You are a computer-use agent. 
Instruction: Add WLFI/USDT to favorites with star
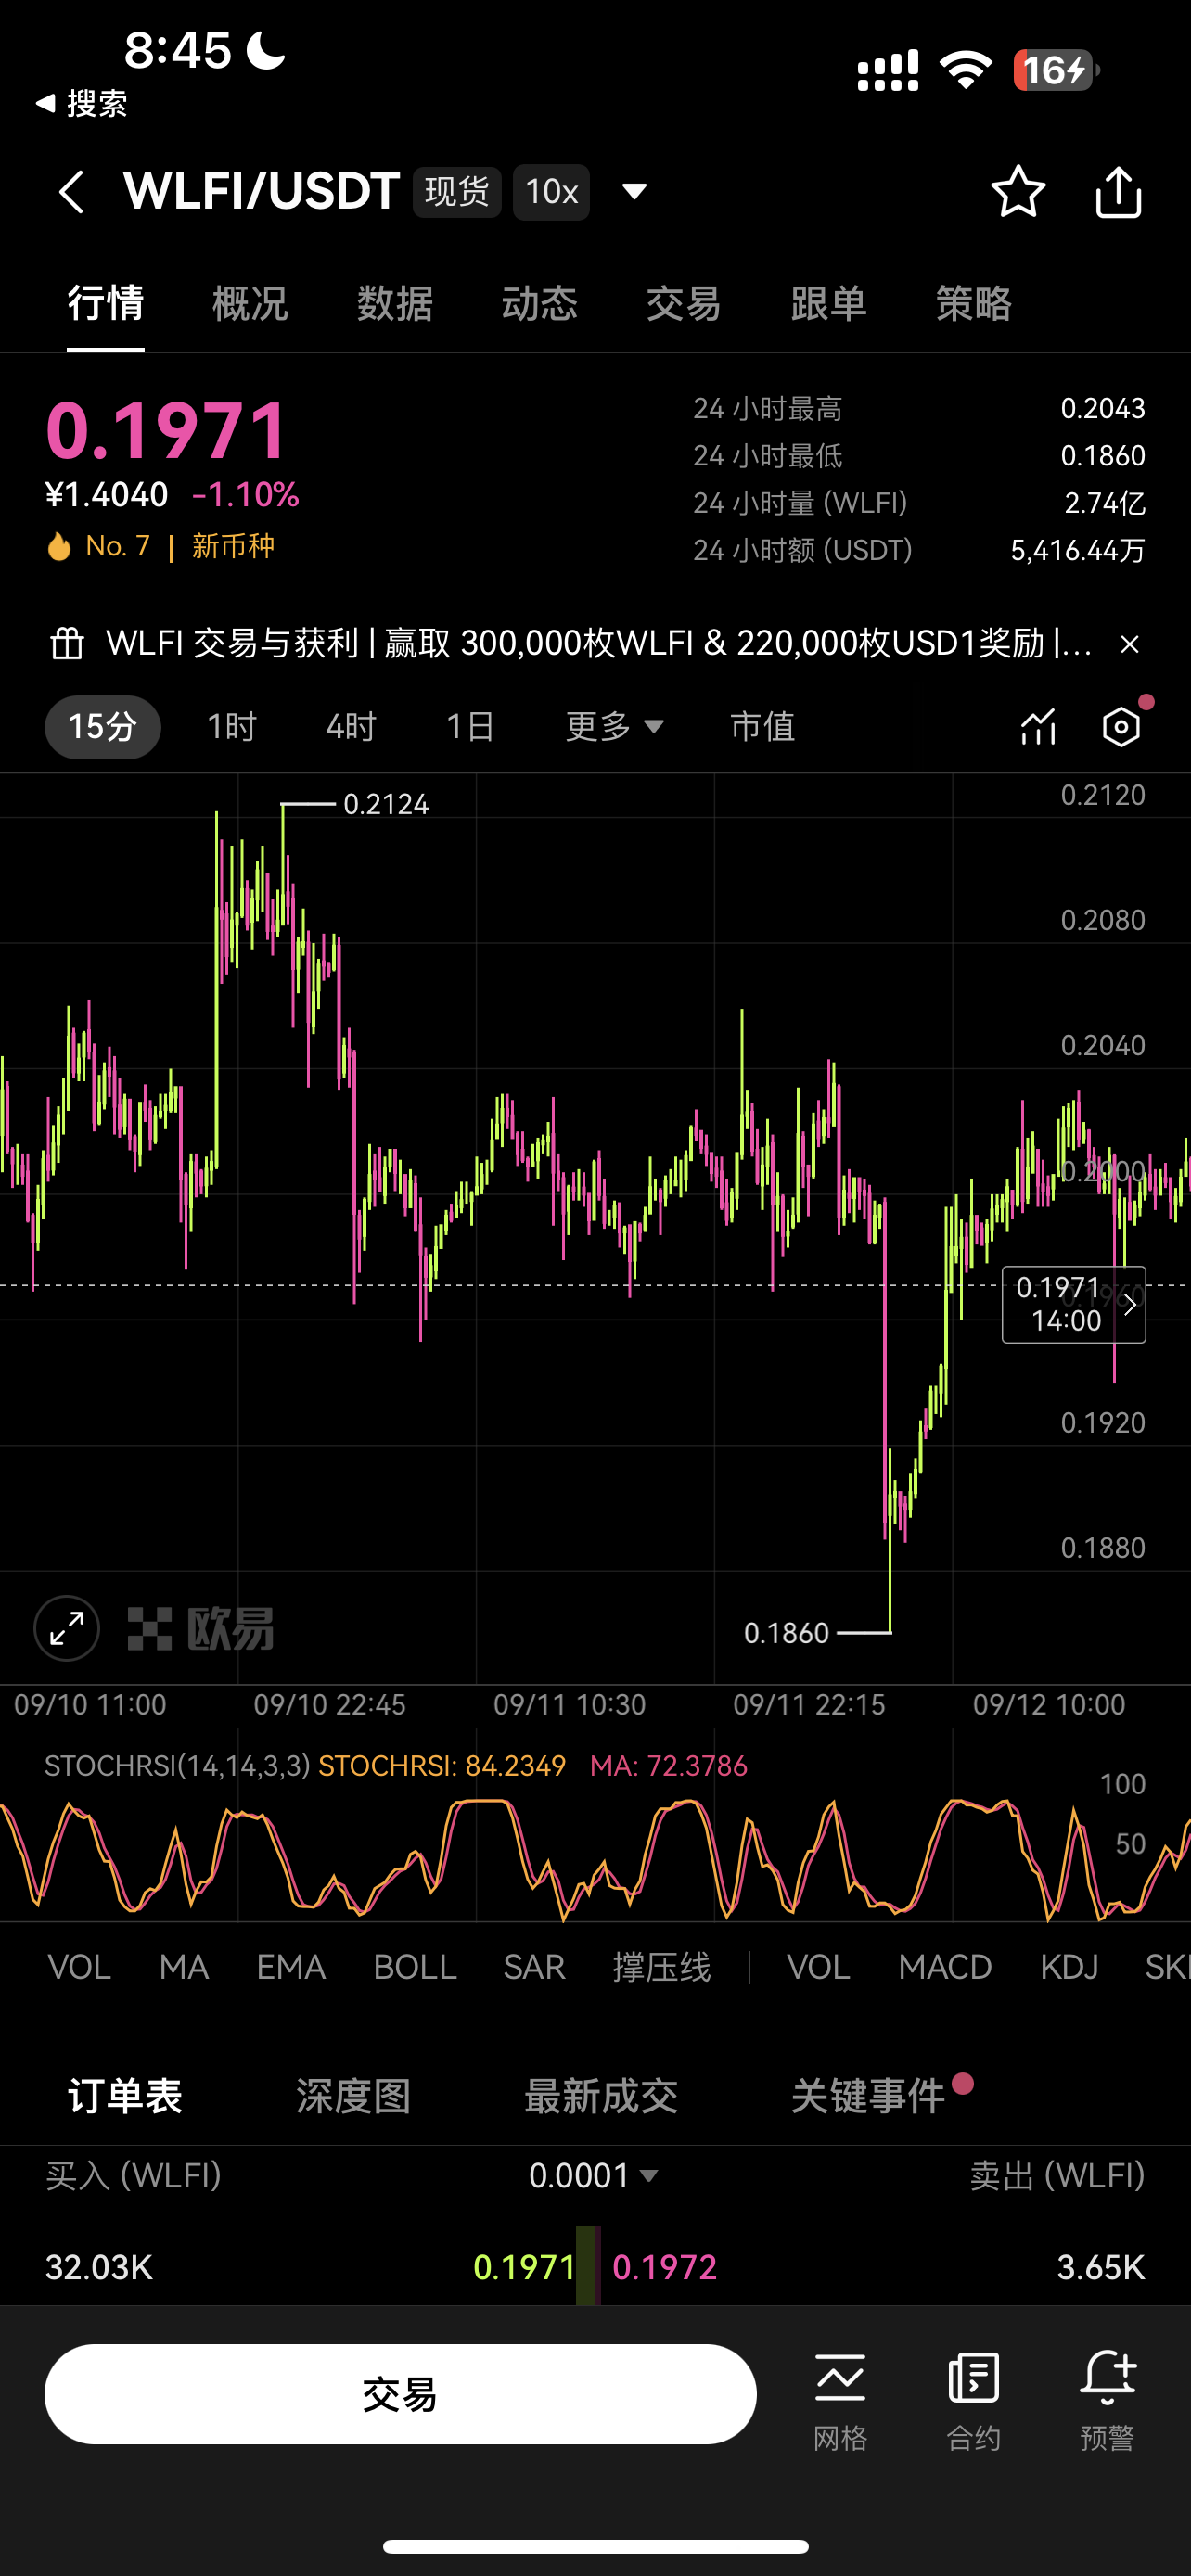tap(1017, 192)
